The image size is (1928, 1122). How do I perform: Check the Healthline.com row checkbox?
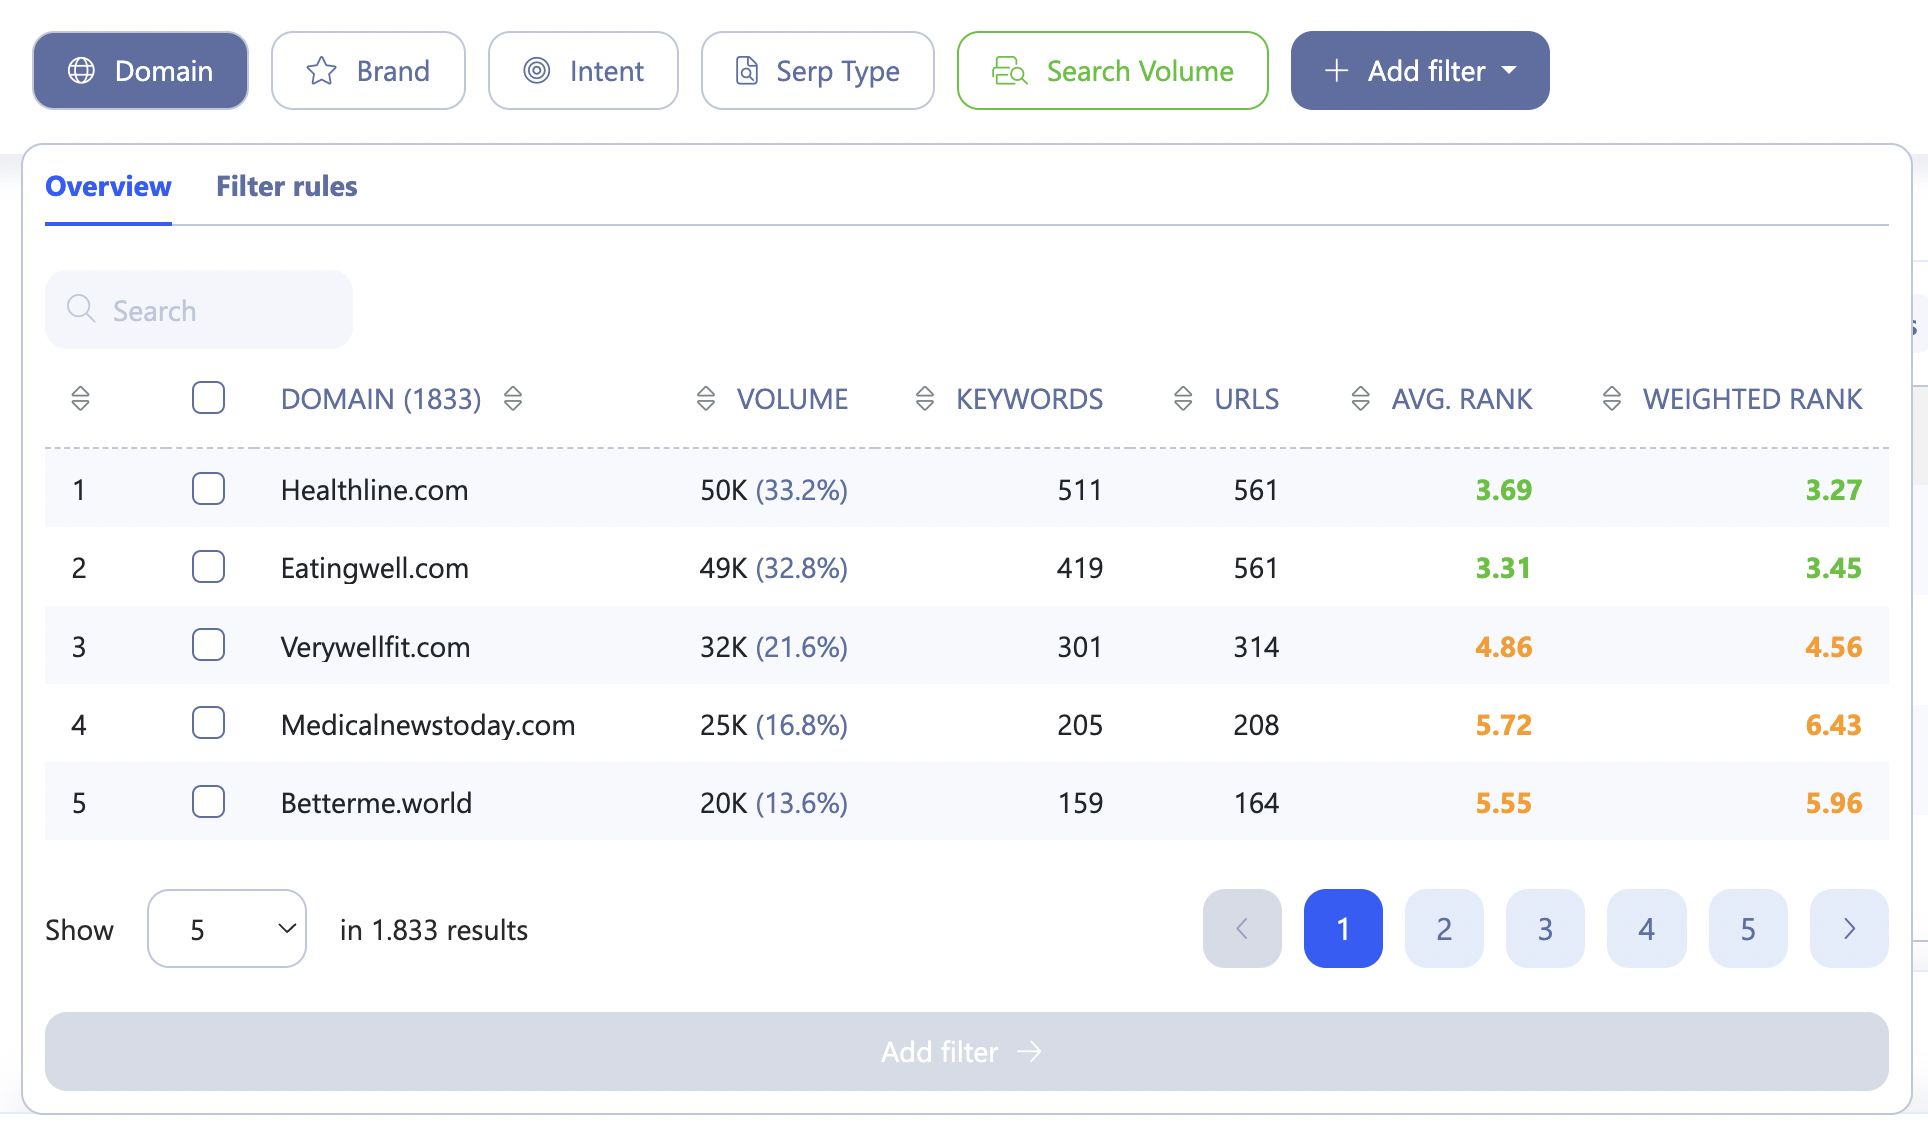click(208, 489)
